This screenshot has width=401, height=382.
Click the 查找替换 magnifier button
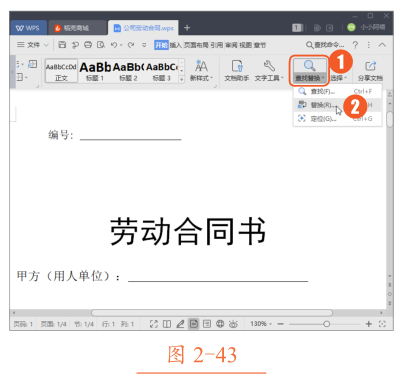pyautogui.click(x=309, y=70)
